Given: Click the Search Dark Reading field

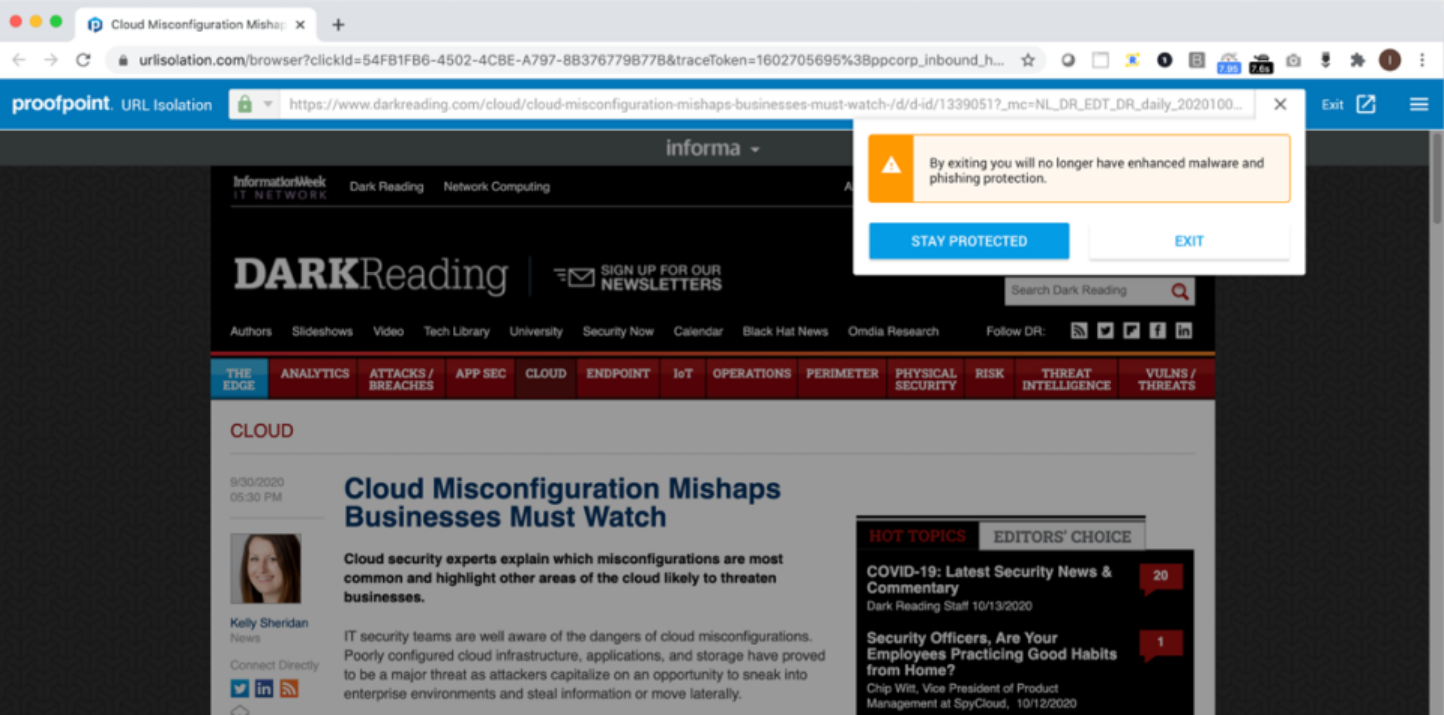Looking at the screenshot, I should coord(1086,291).
